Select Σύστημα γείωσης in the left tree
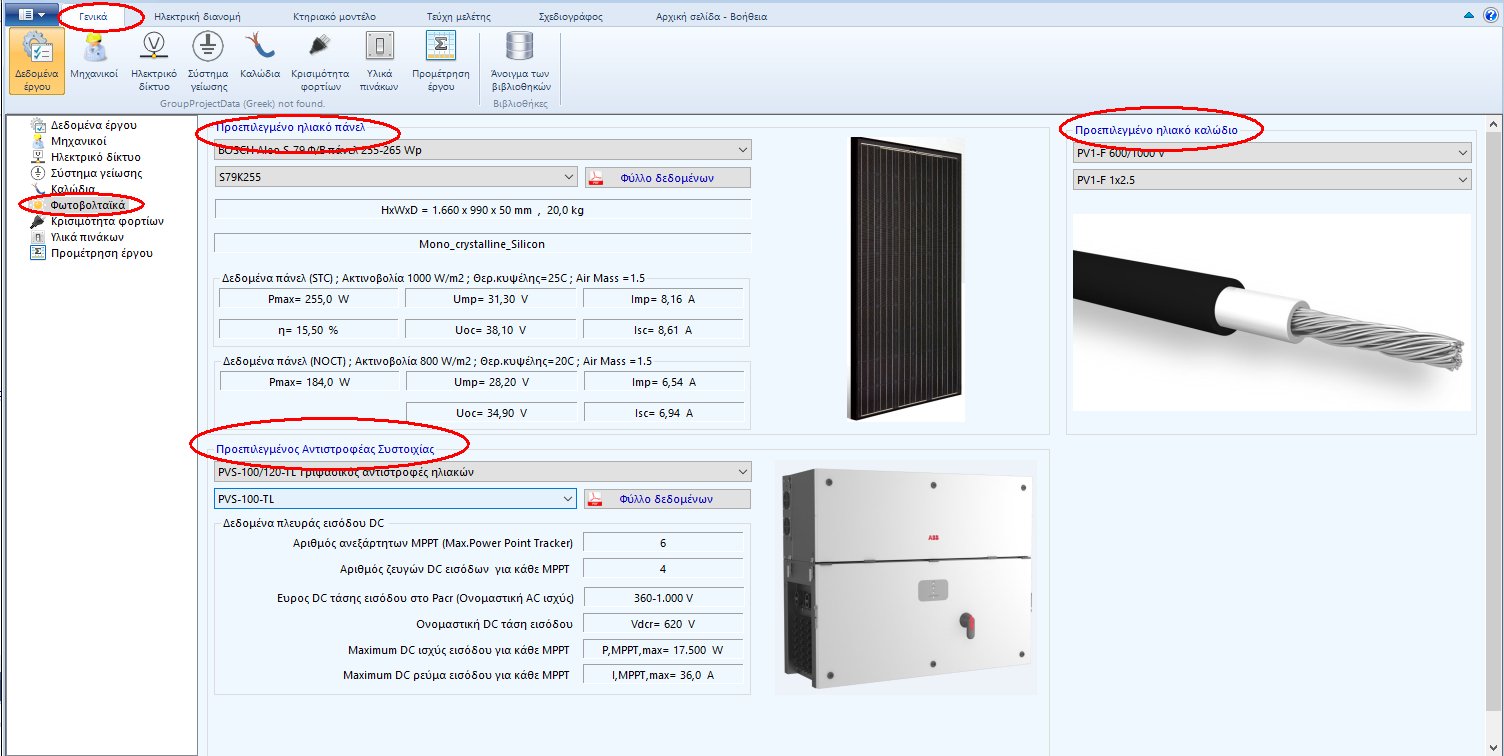 point(96,173)
